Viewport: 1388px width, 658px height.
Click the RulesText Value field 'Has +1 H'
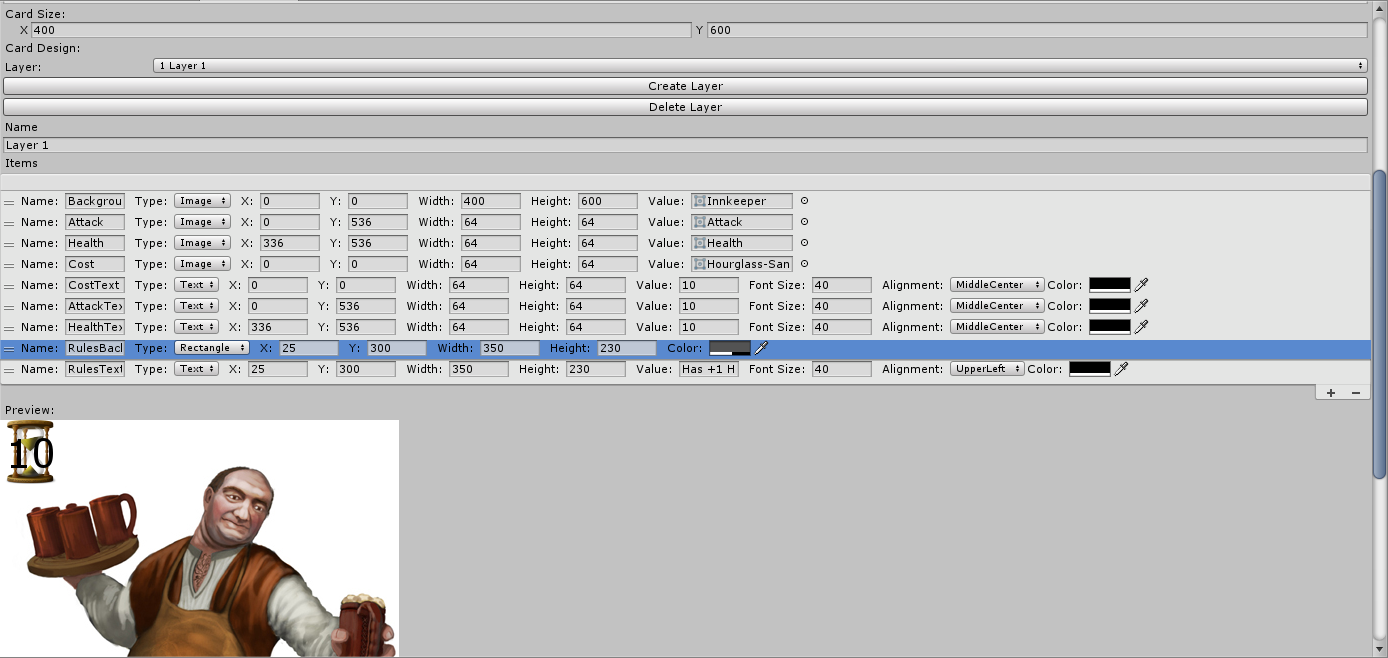[x=708, y=369]
